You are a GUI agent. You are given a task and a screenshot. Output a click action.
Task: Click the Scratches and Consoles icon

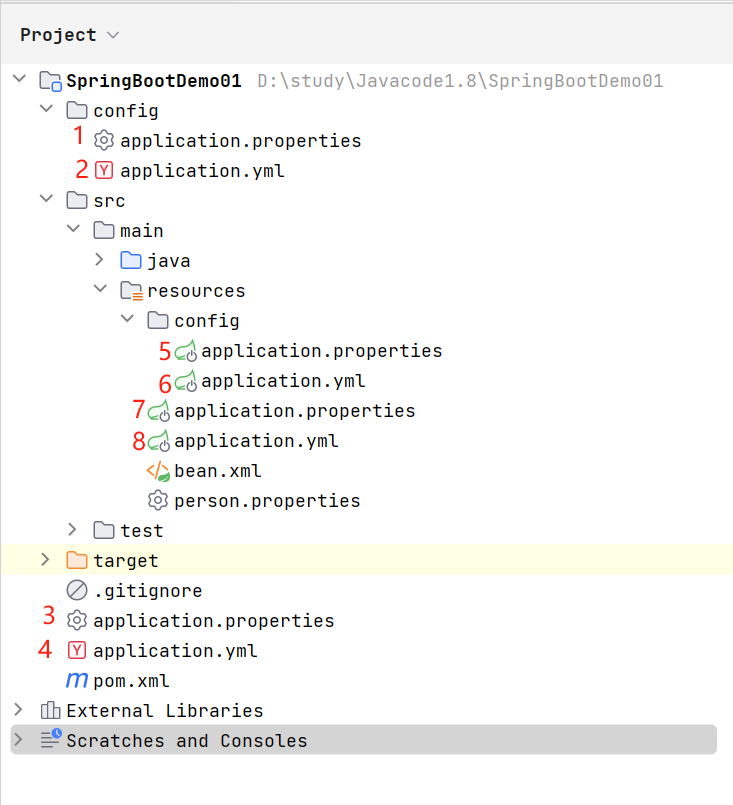(x=51, y=739)
